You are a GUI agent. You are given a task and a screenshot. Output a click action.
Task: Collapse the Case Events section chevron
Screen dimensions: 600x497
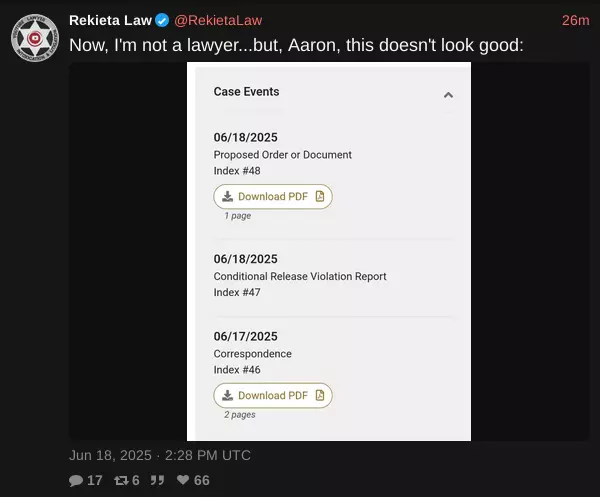[x=448, y=95]
